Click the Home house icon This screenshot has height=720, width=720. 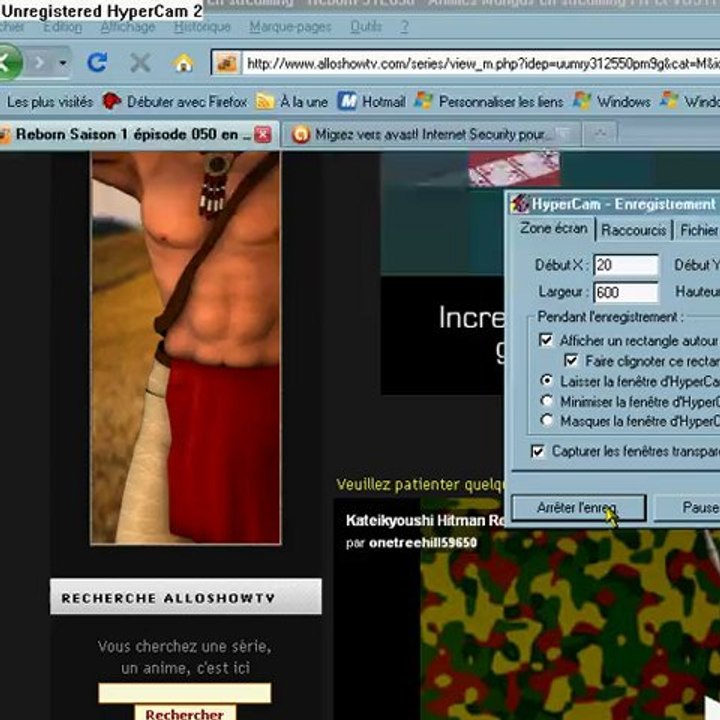[184, 63]
